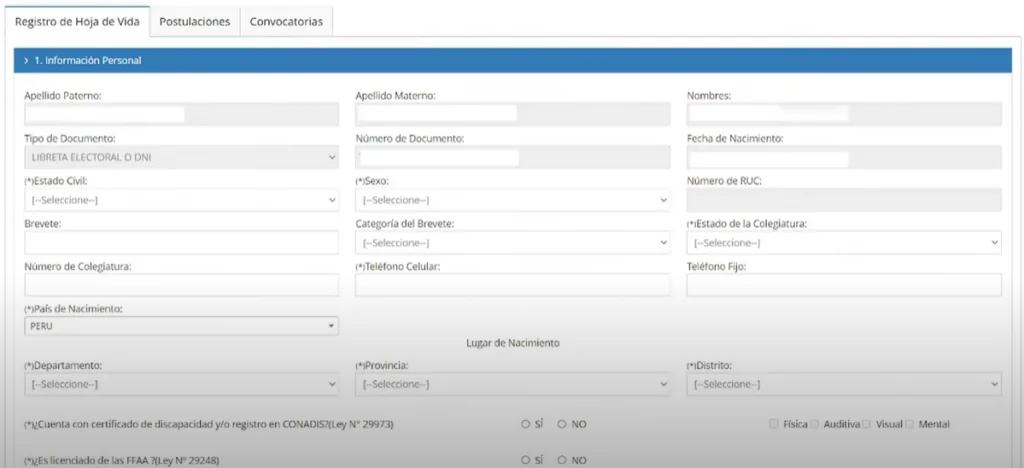Focus the Brevete text field
The height and width of the screenshot is (468, 1024).
[181, 243]
